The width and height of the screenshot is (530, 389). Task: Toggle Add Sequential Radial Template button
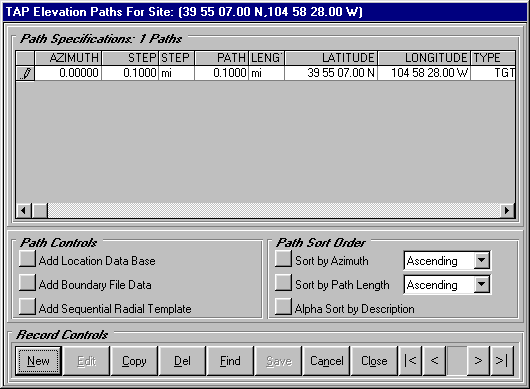27,307
